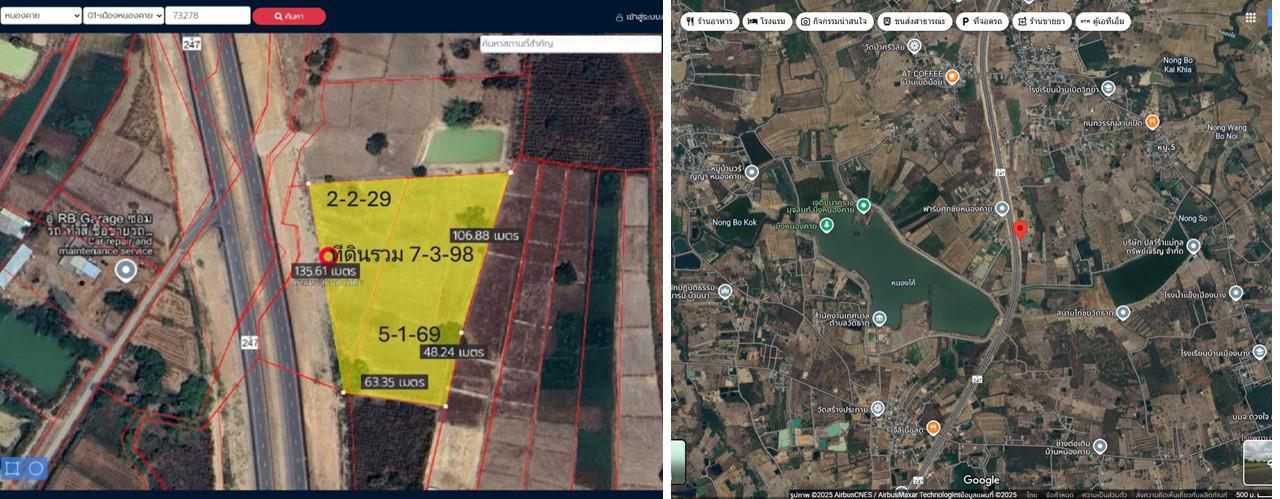
Task: Click the 48.24 เมตร measurement label
Action: click(x=453, y=352)
